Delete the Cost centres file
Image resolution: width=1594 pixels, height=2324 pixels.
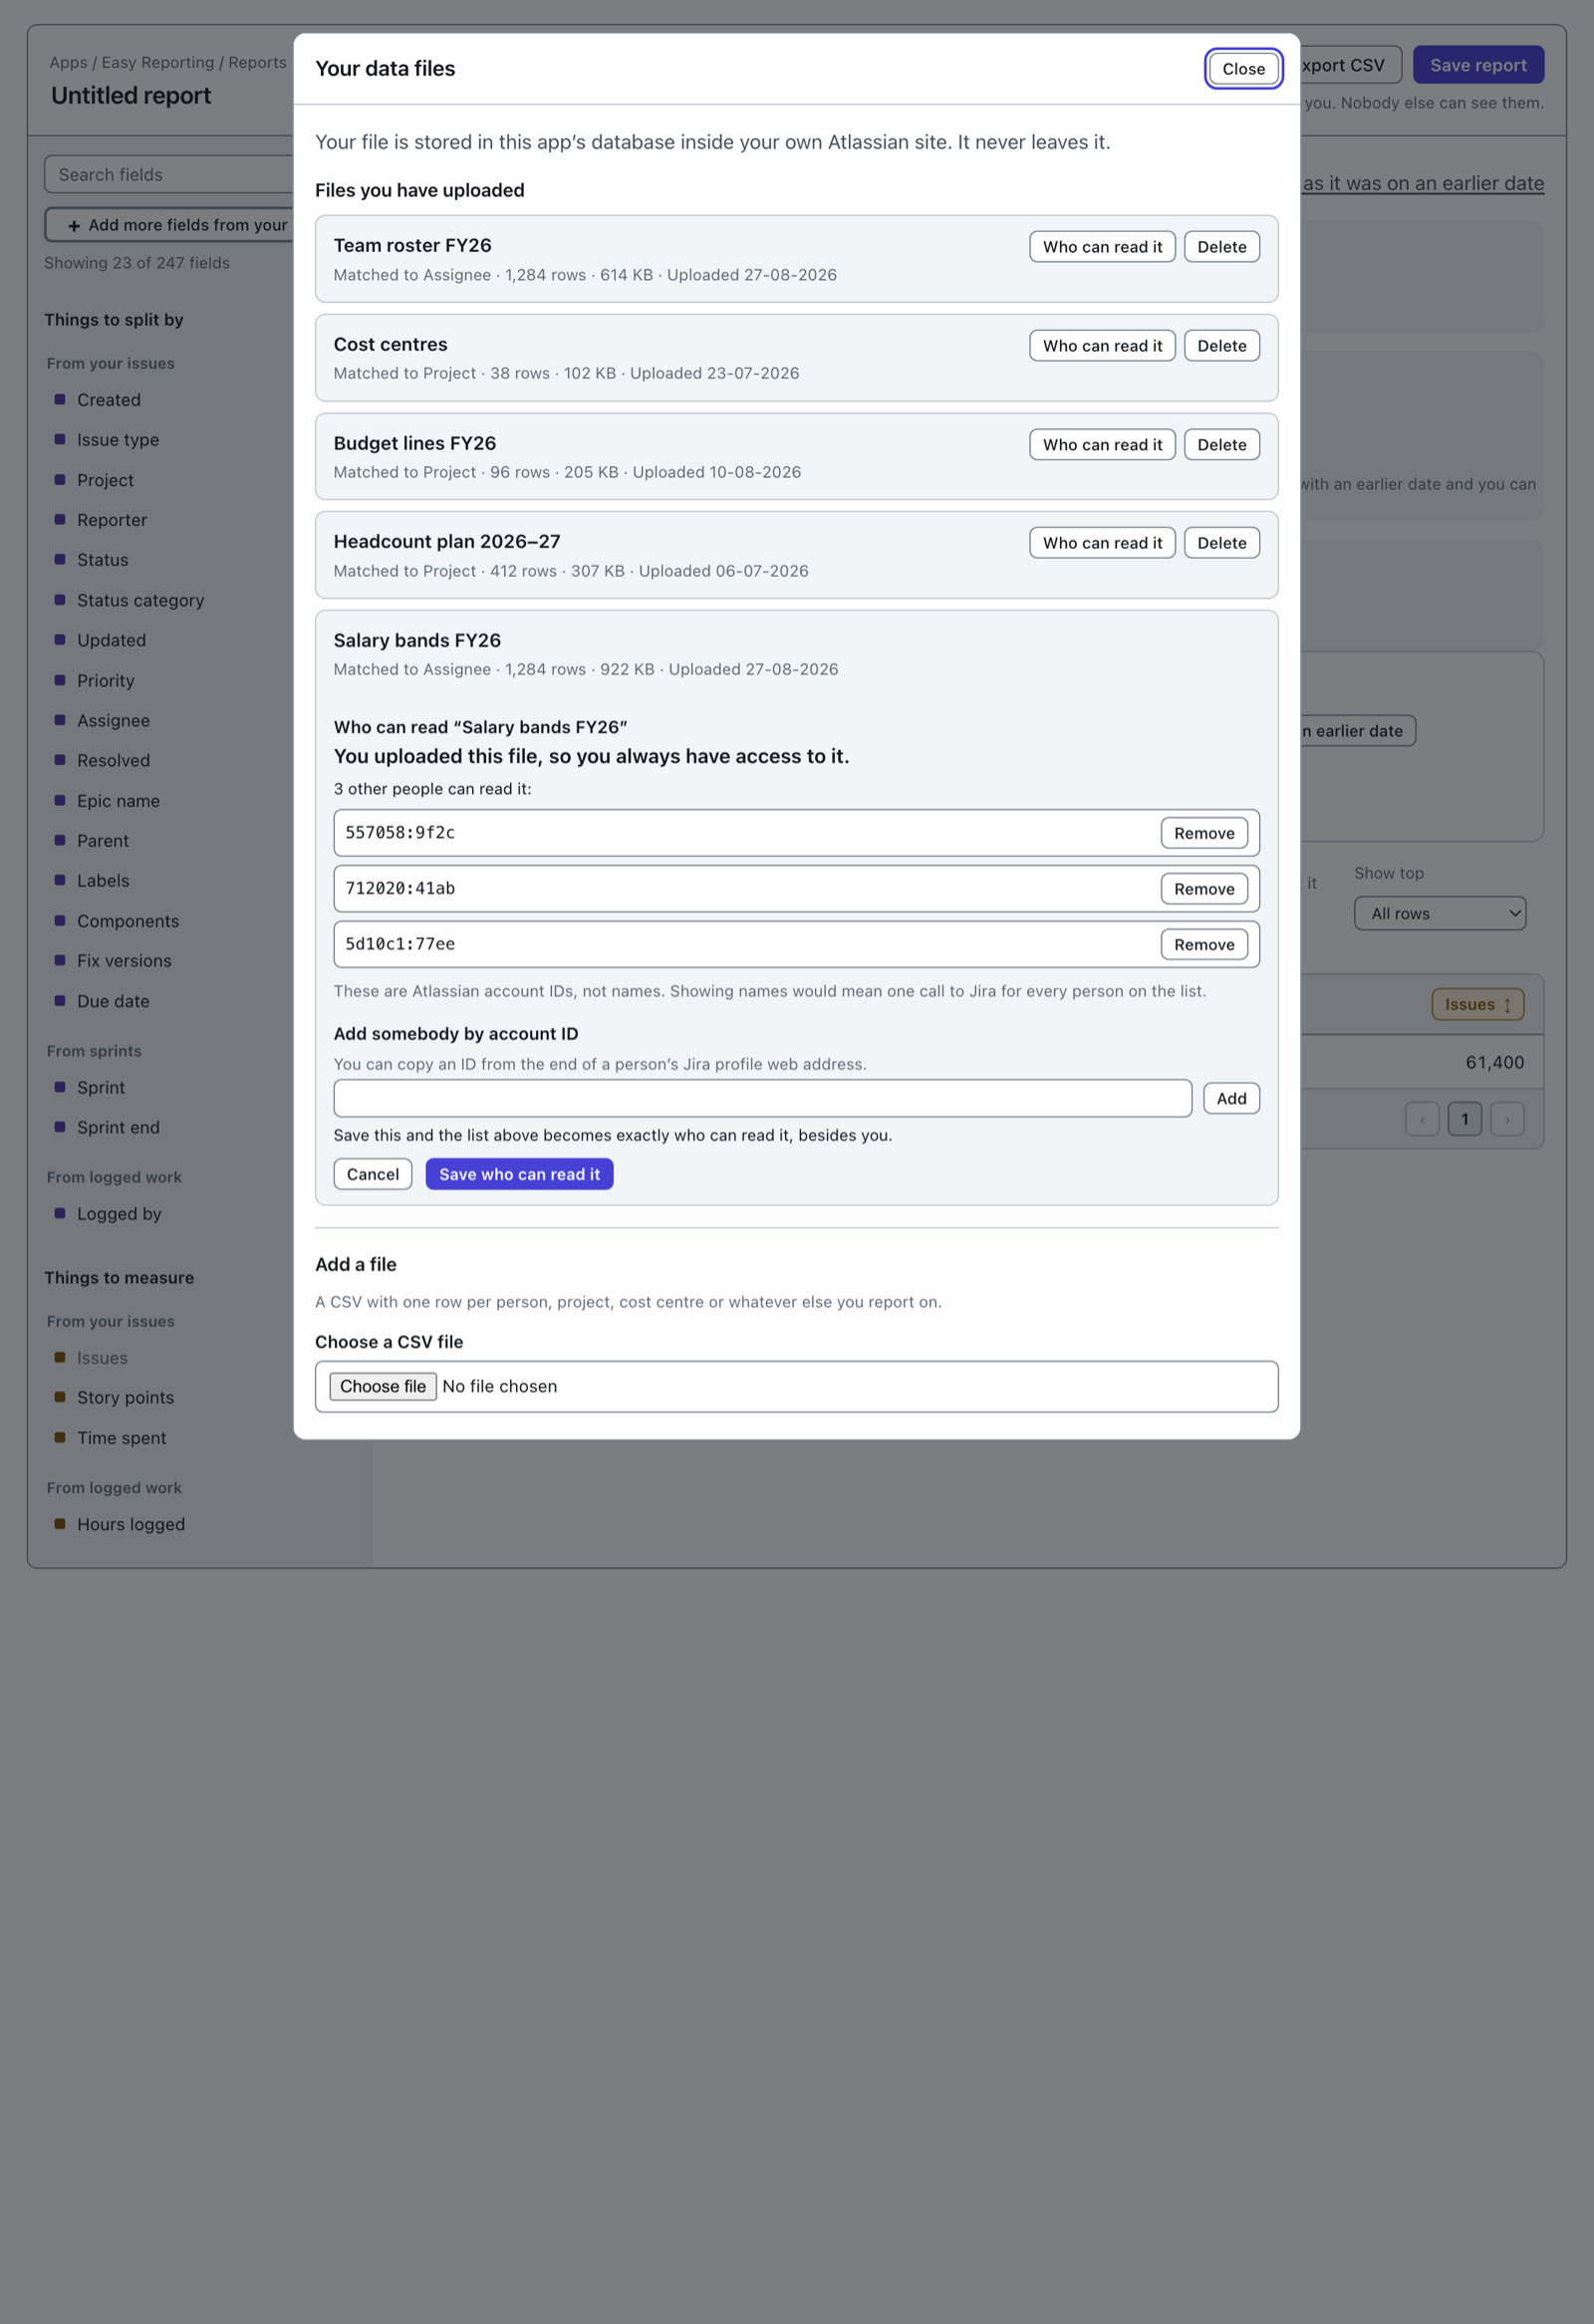[x=1221, y=346]
